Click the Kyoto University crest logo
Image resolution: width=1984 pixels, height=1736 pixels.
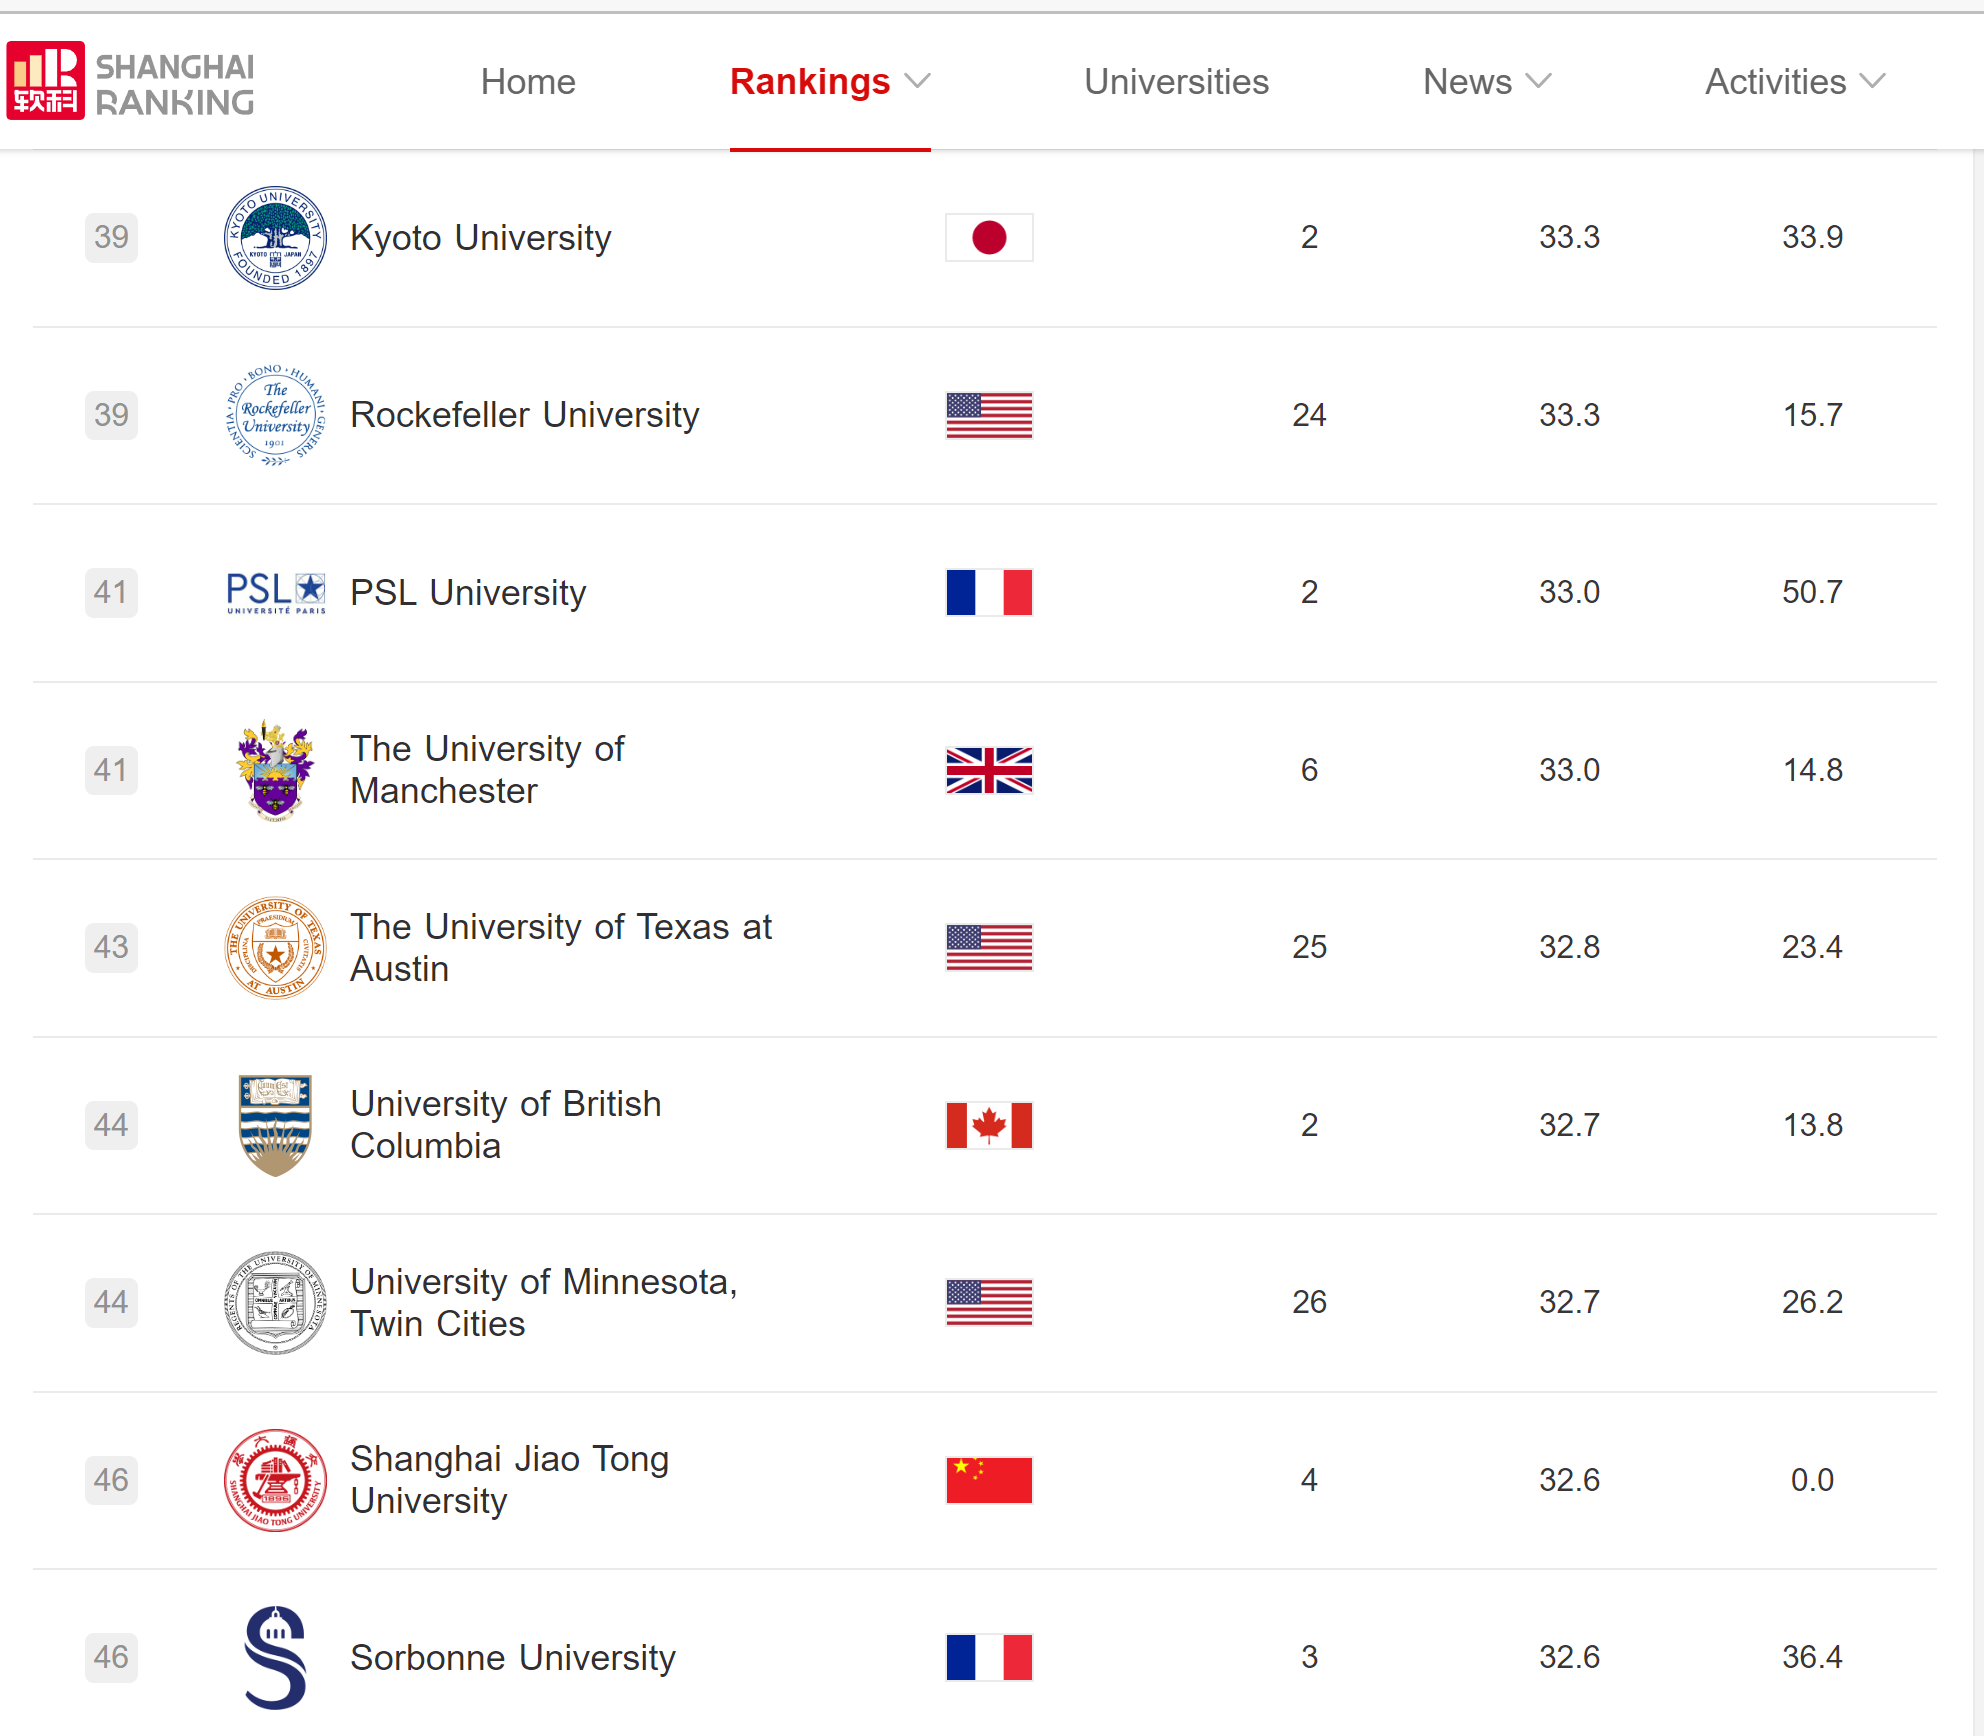click(275, 238)
